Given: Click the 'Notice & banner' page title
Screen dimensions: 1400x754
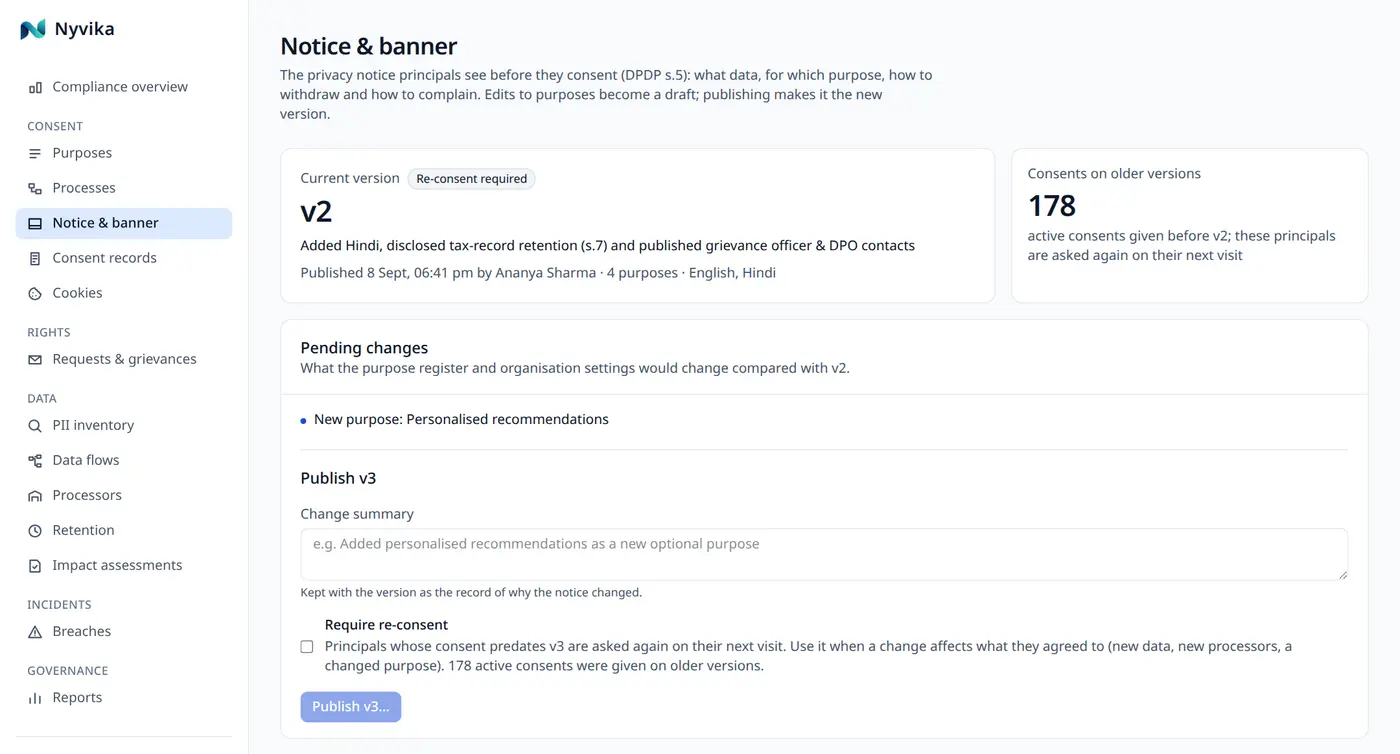Looking at the screenshot, I should tap(369, 46).
